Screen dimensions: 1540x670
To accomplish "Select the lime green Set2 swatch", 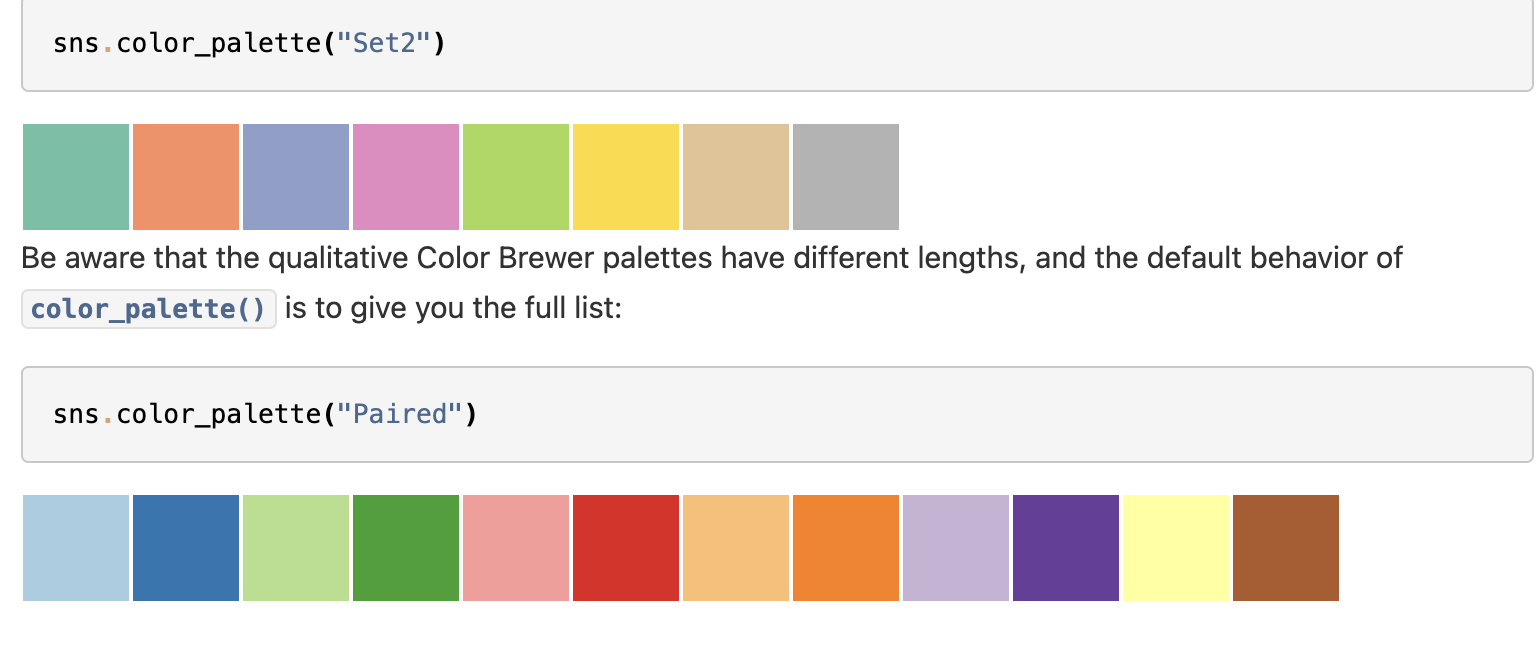I will pyautogui.click(x=516, y=177).
